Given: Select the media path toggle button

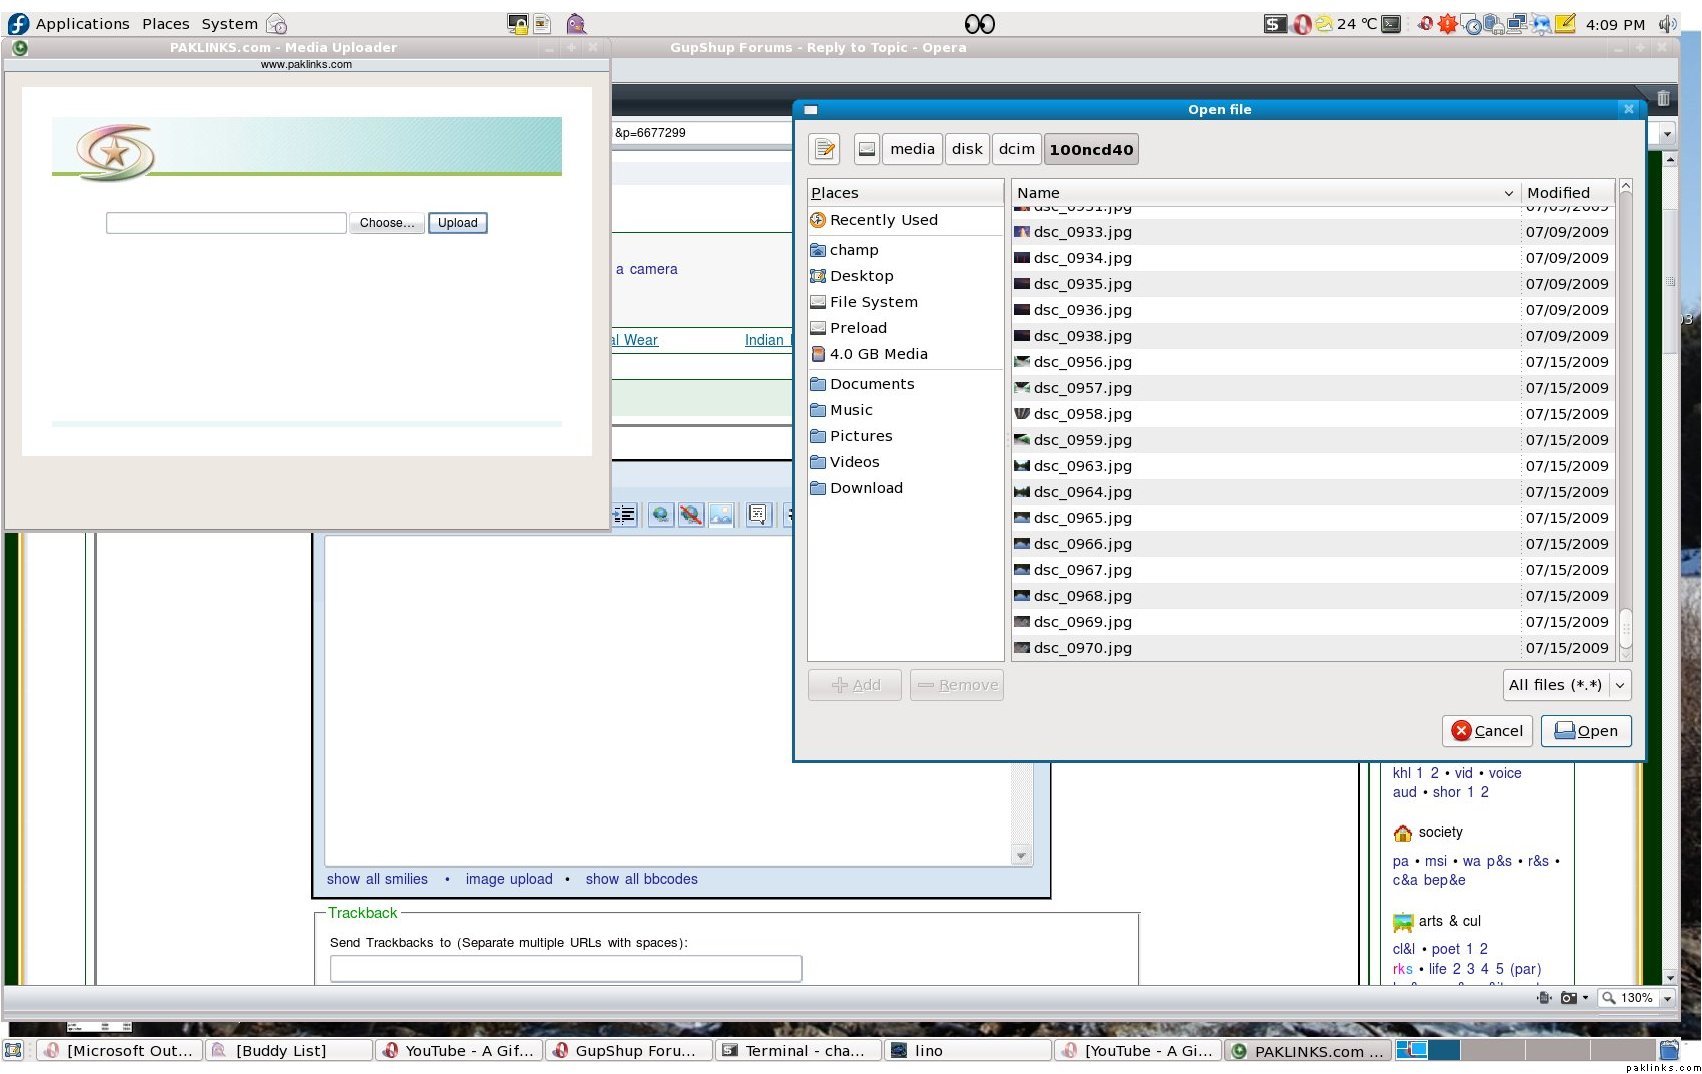Looking at the screenshot, I should [912, 150].
